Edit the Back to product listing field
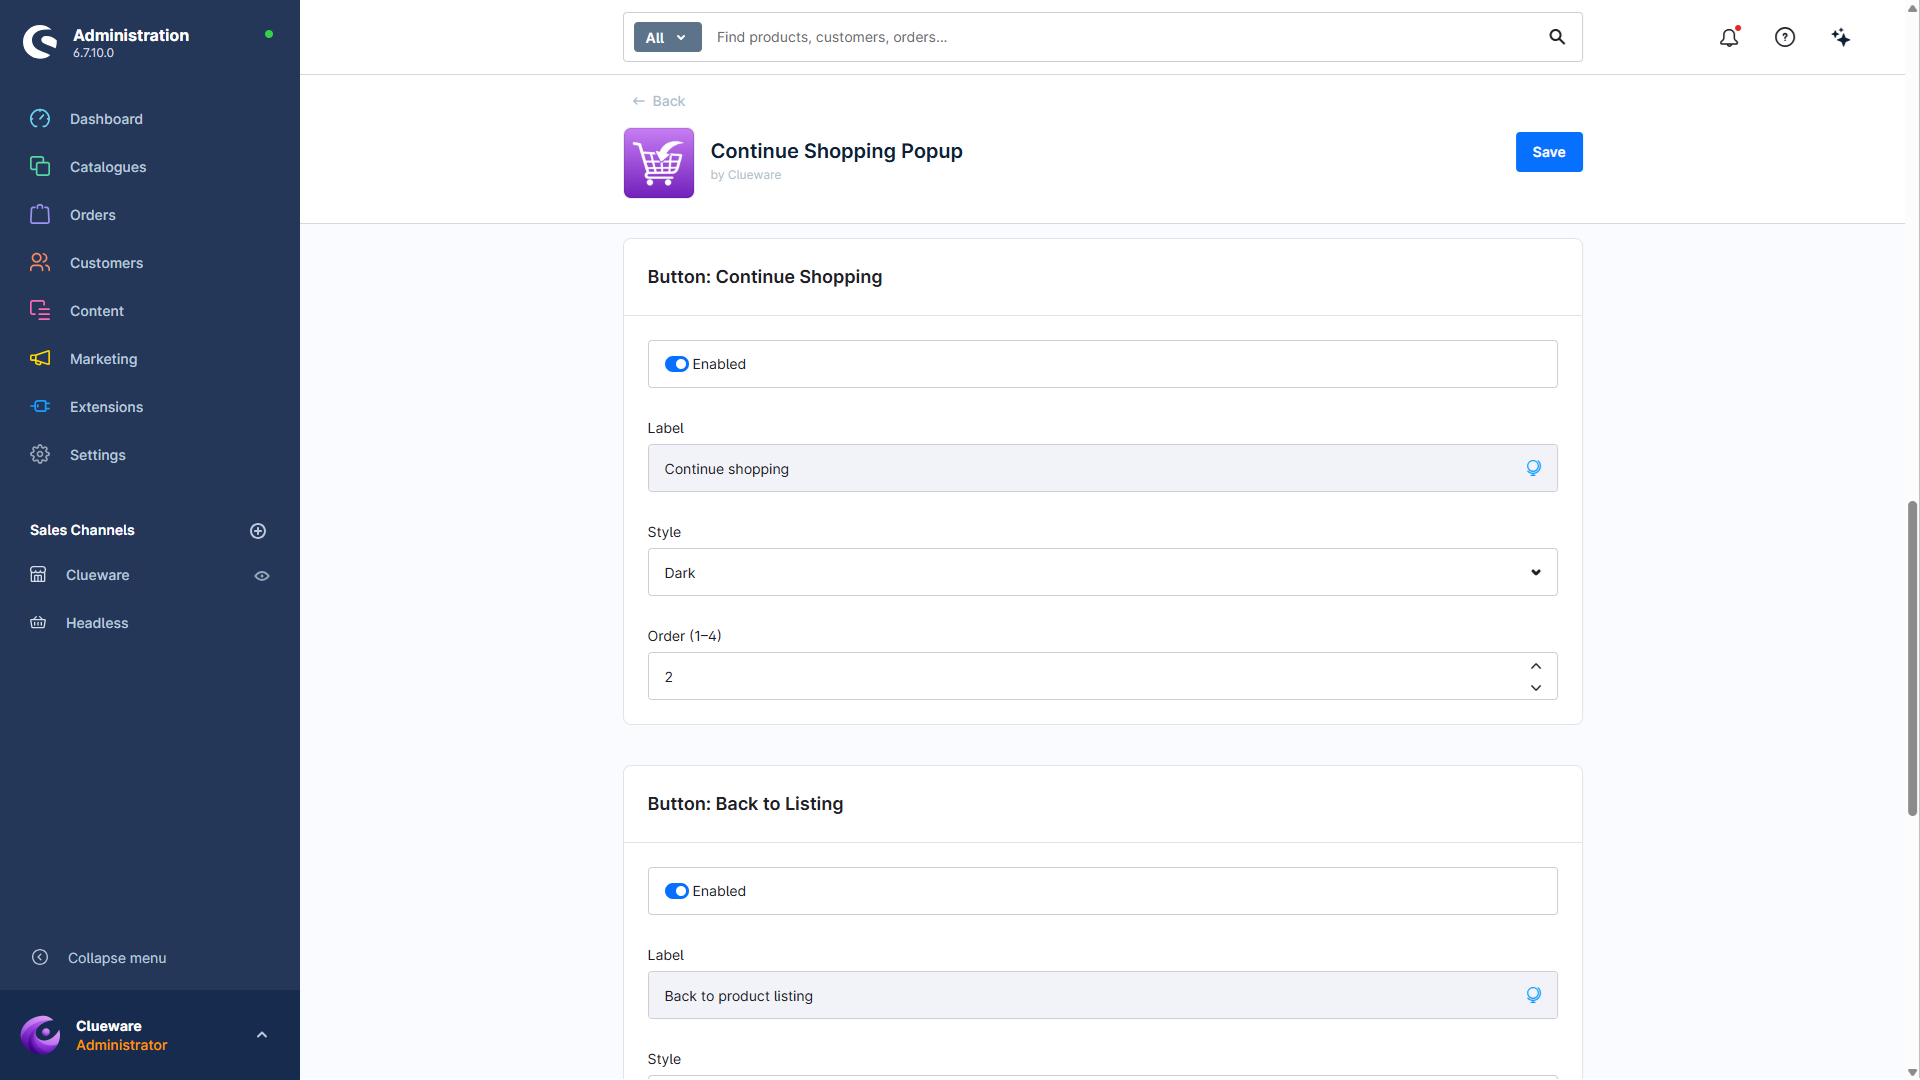Image resolution: width=1920 pixels, height=1080 pixels. 1102,995
